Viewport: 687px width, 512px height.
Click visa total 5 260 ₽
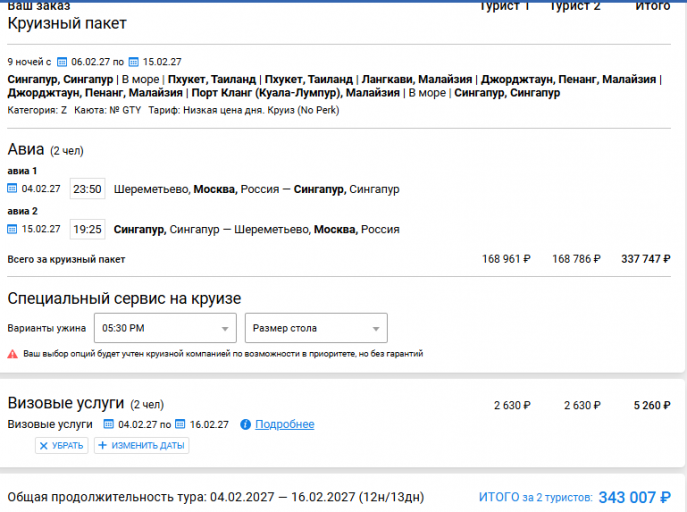coord(652,405)
